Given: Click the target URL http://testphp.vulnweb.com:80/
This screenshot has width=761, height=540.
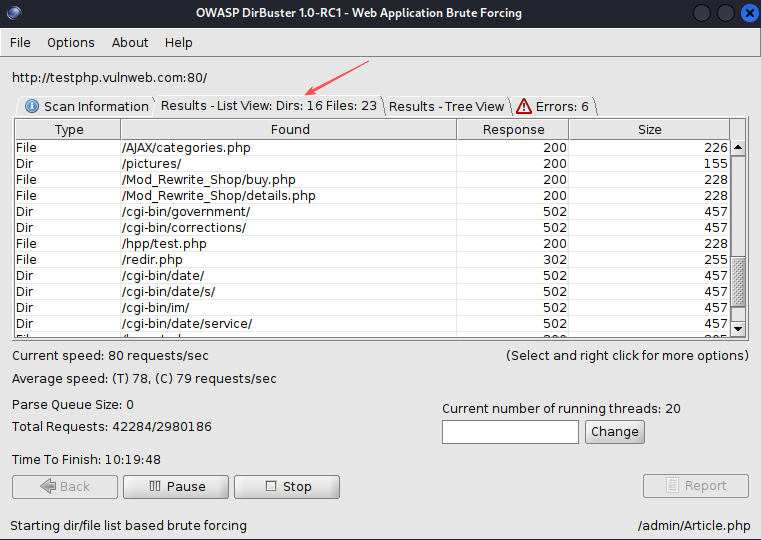Looking at the screenshot, I should tap(110, 78).
